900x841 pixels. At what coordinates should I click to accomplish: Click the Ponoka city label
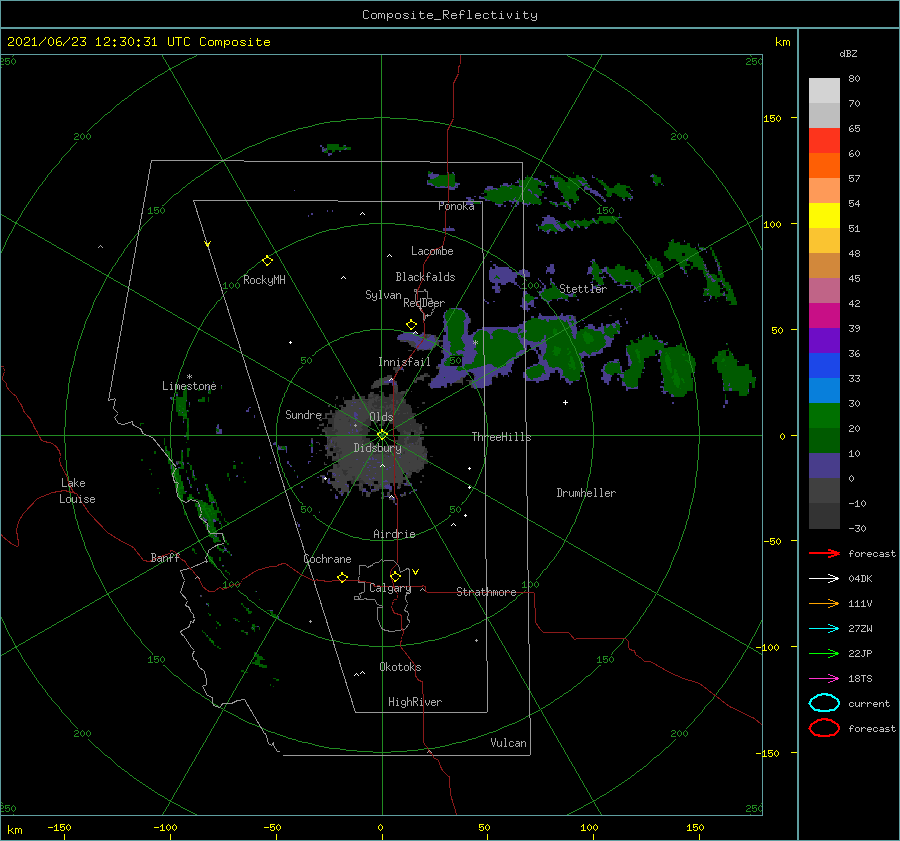(x=456, y=206)
